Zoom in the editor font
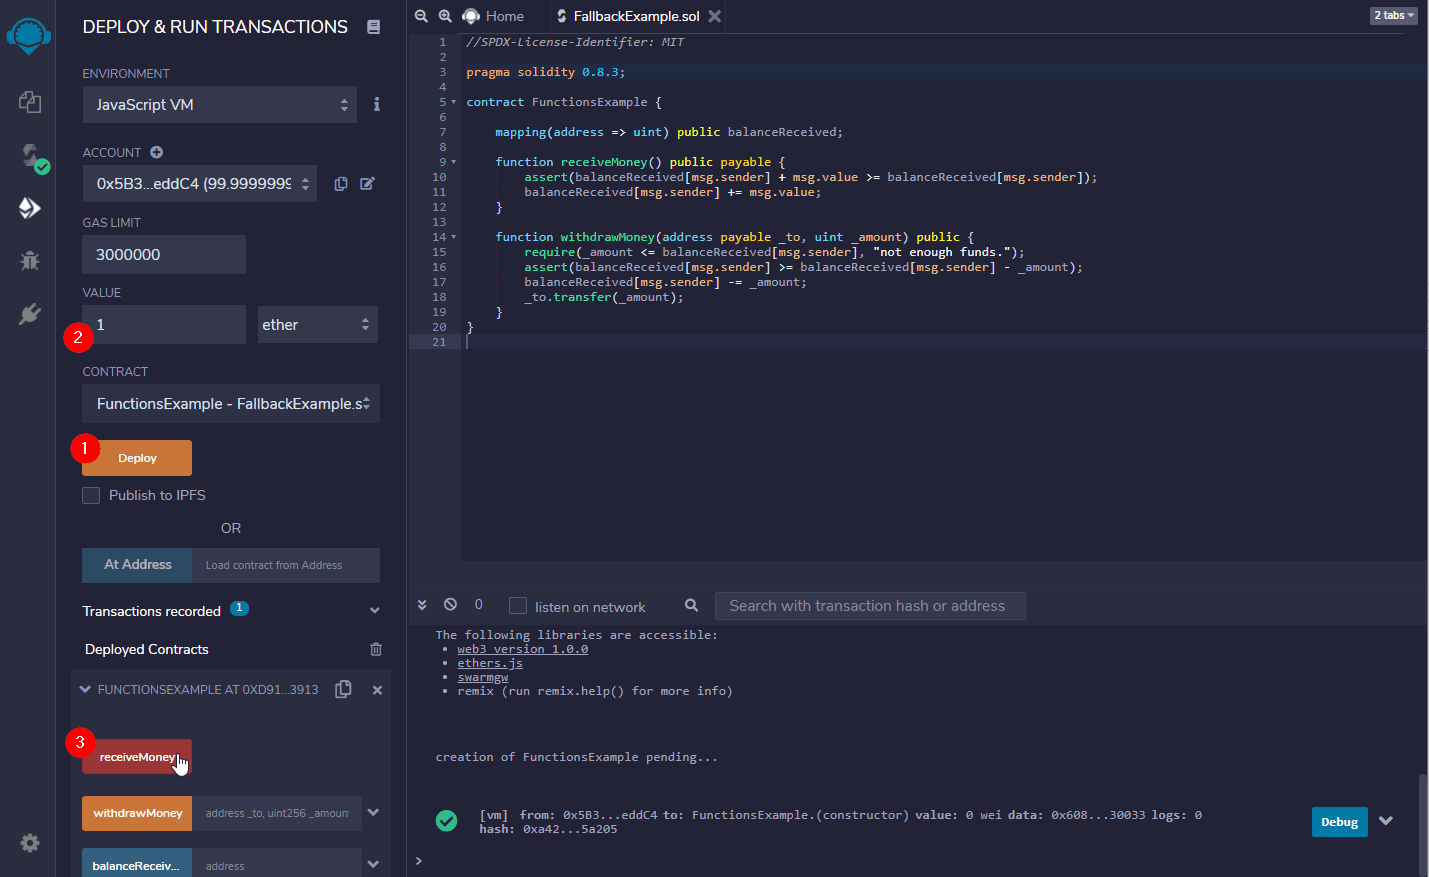 click(445, 16)
